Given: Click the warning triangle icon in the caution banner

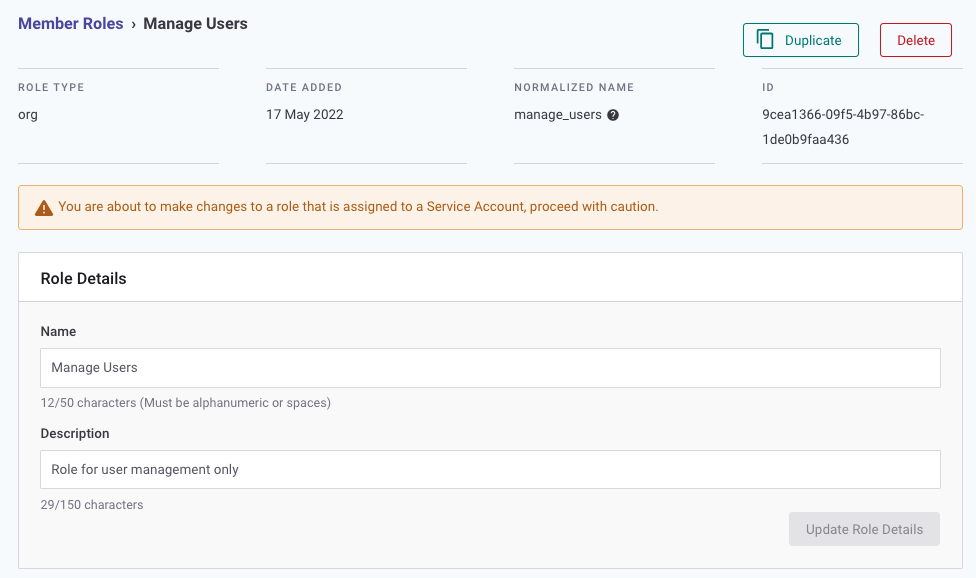Looking at the screenshot, I should [x=44, y=208].
